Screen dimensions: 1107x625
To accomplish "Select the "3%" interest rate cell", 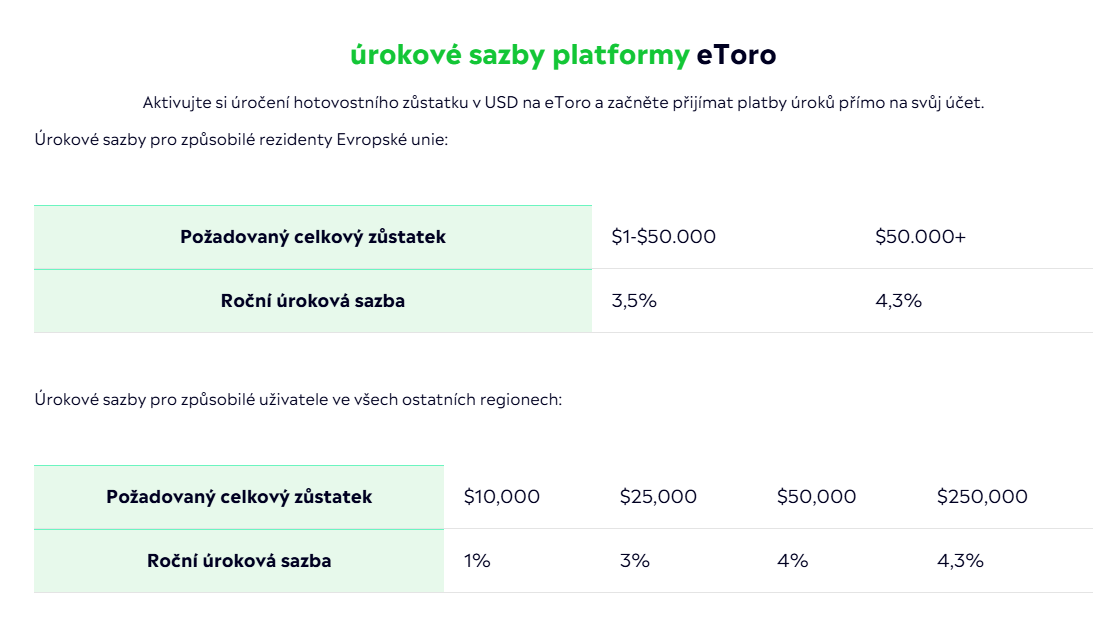I will pos(635,561).
